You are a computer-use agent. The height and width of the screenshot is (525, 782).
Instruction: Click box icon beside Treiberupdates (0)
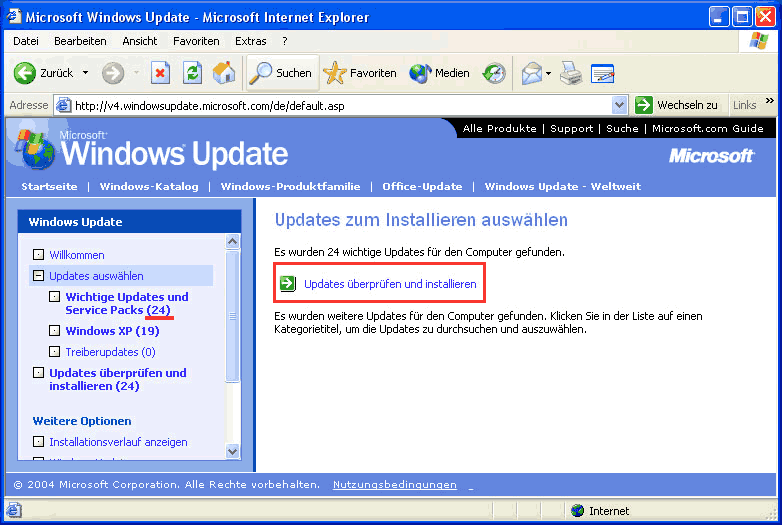(54, 351)
